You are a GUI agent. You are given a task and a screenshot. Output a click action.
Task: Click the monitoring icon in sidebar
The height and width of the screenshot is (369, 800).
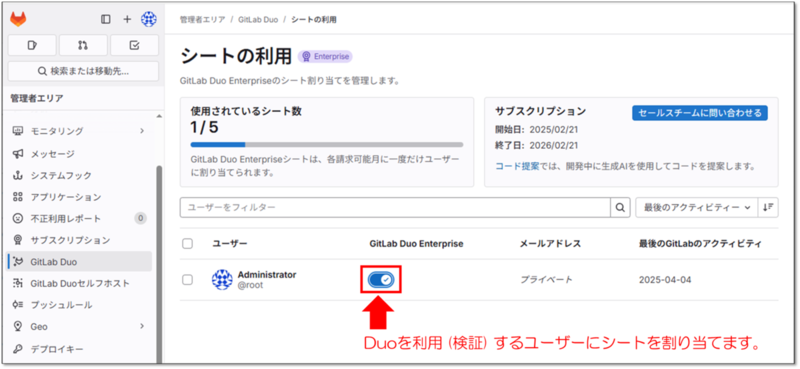[18, 131]
